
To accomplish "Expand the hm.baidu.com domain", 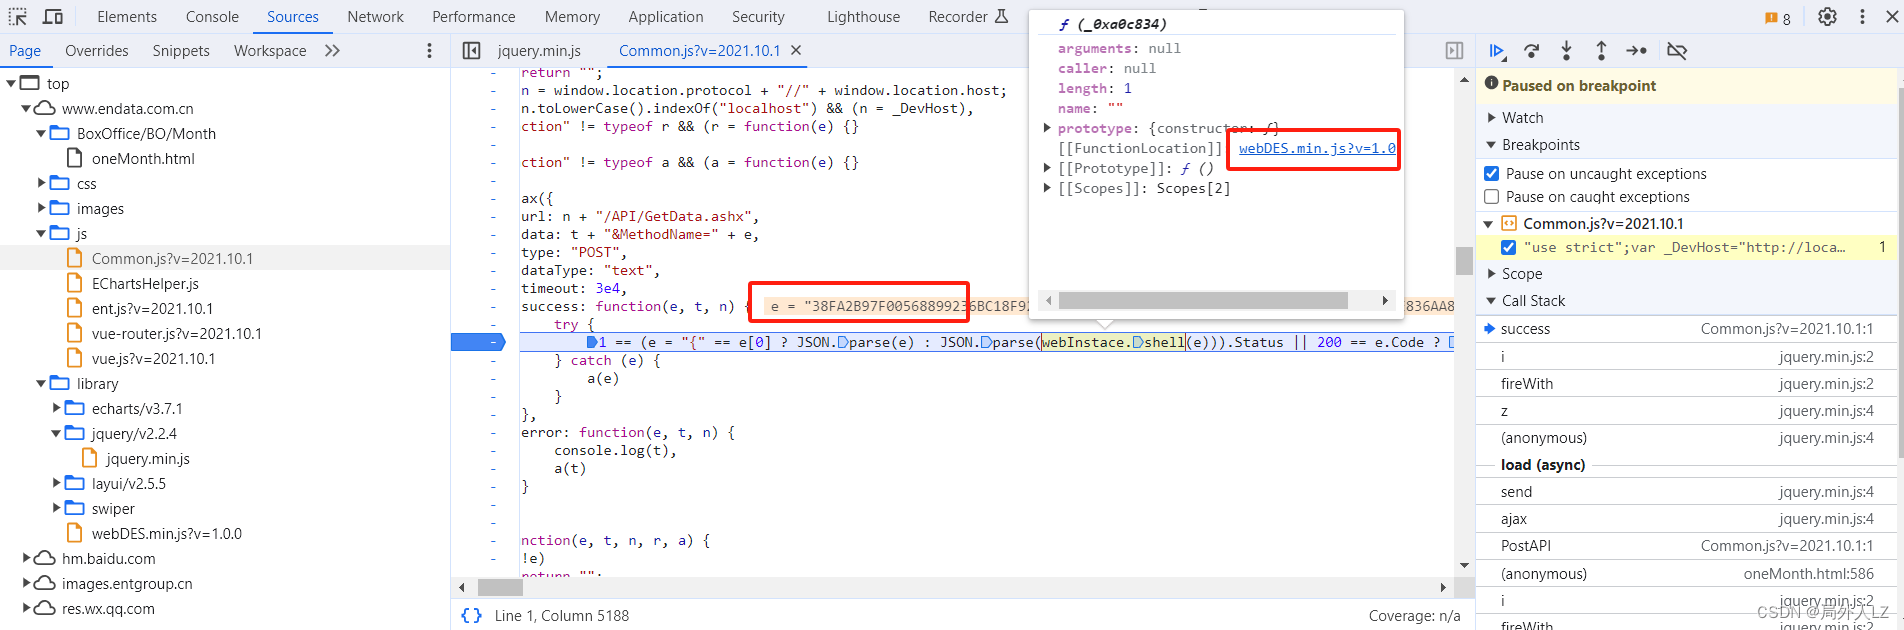I will click(26, 558).
